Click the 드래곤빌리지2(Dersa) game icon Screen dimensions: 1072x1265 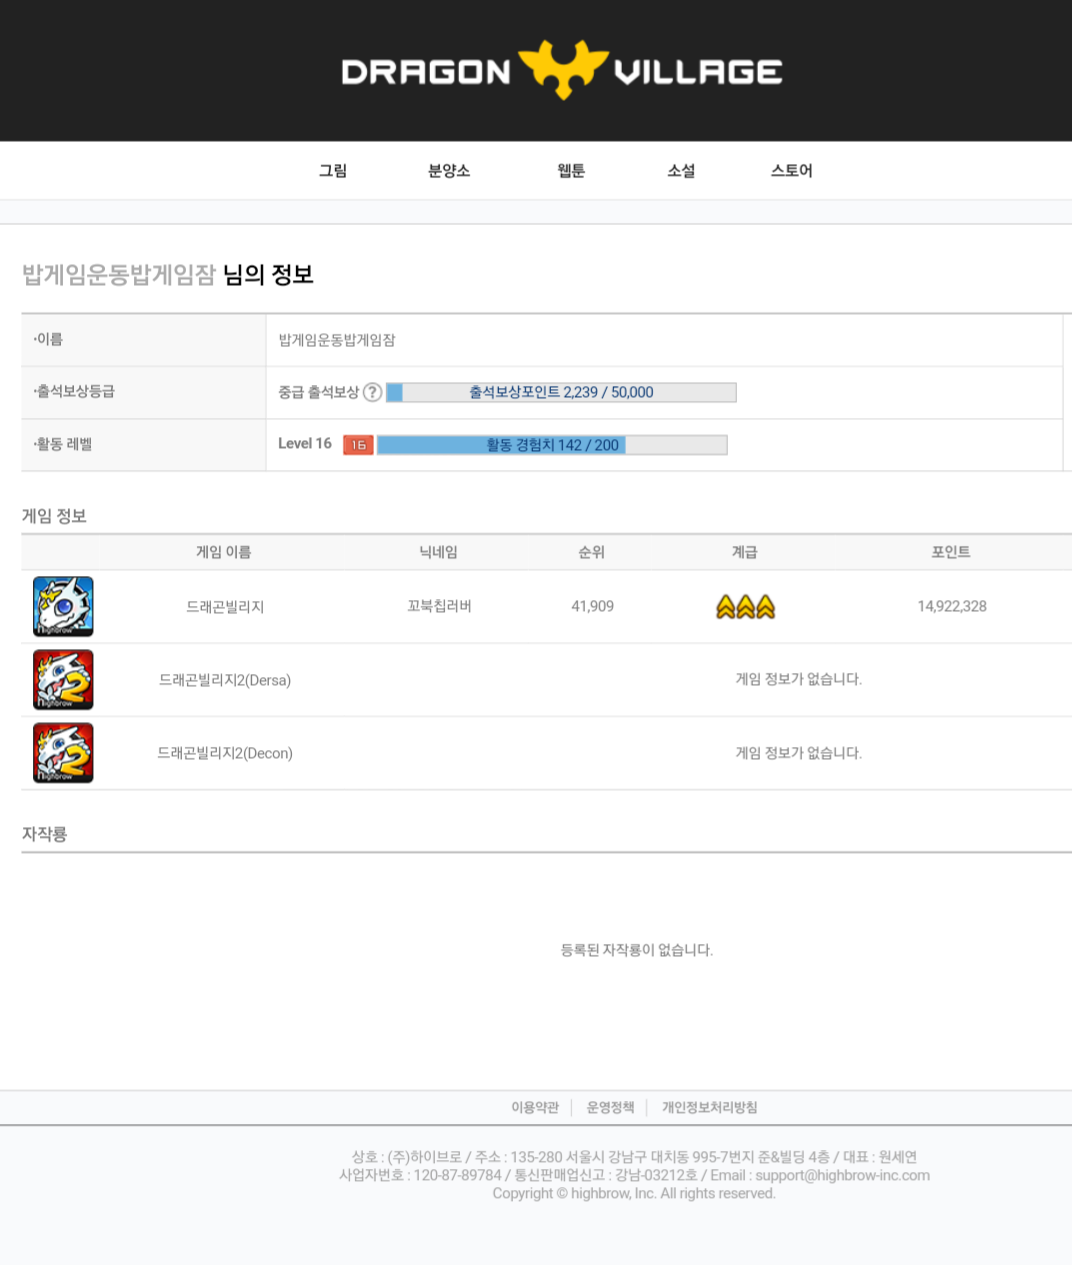(63, 680)
